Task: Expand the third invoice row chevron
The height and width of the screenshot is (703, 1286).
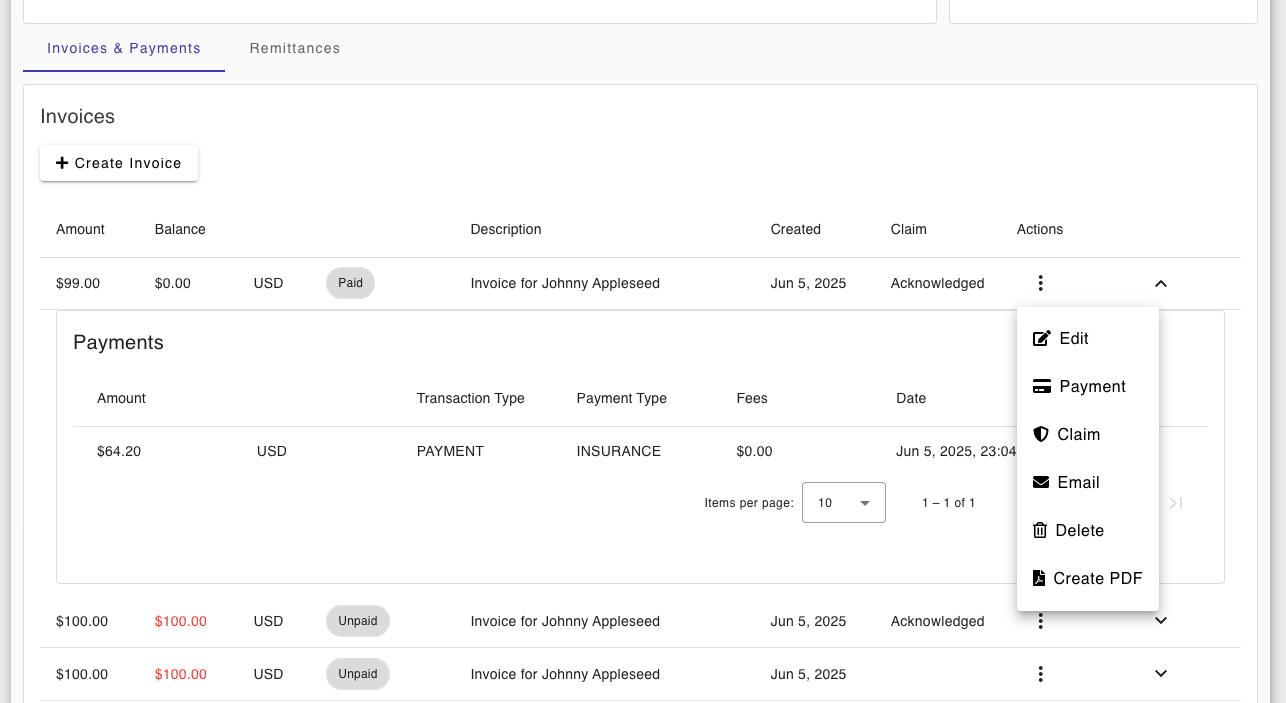Action: pyautogui.click(x=1160, y=674)
